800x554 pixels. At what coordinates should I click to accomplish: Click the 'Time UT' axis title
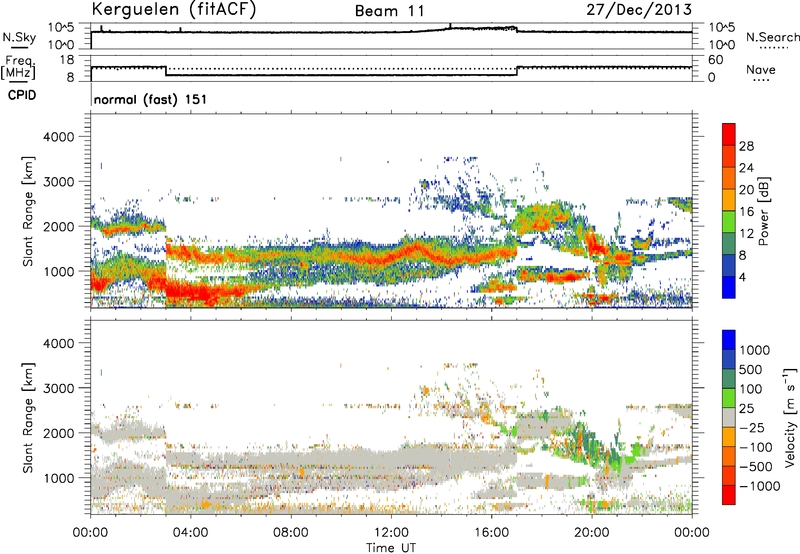tap(391, 548)
